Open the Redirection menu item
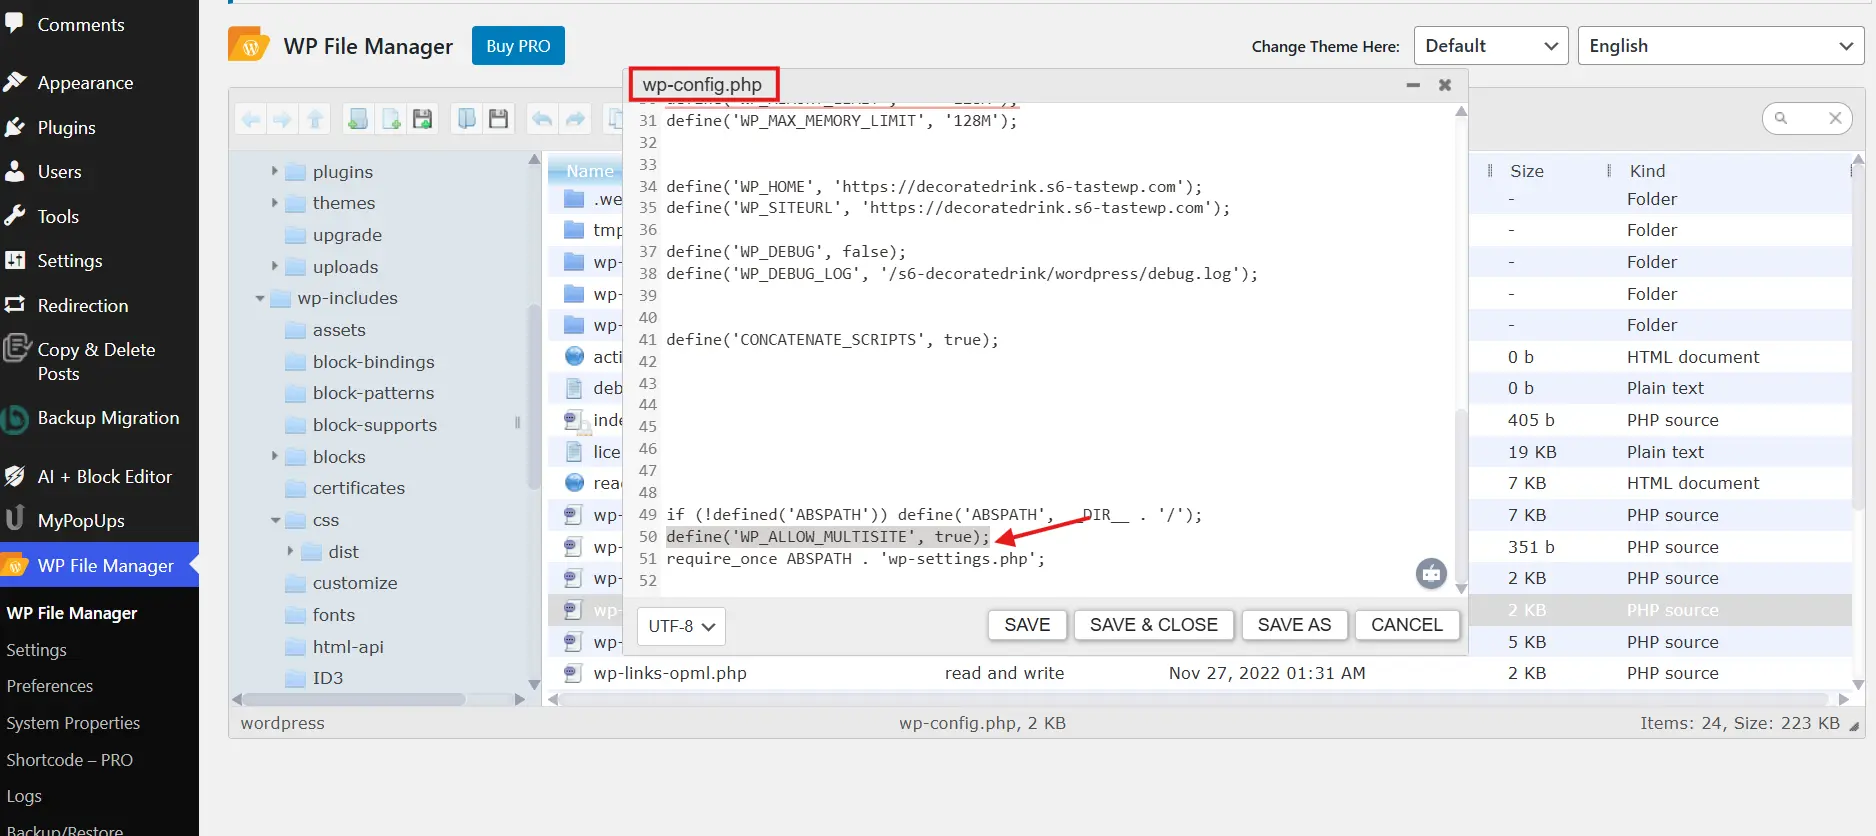Image resolution: width=1876 pixels, height=836 pixels. [82, 306]
